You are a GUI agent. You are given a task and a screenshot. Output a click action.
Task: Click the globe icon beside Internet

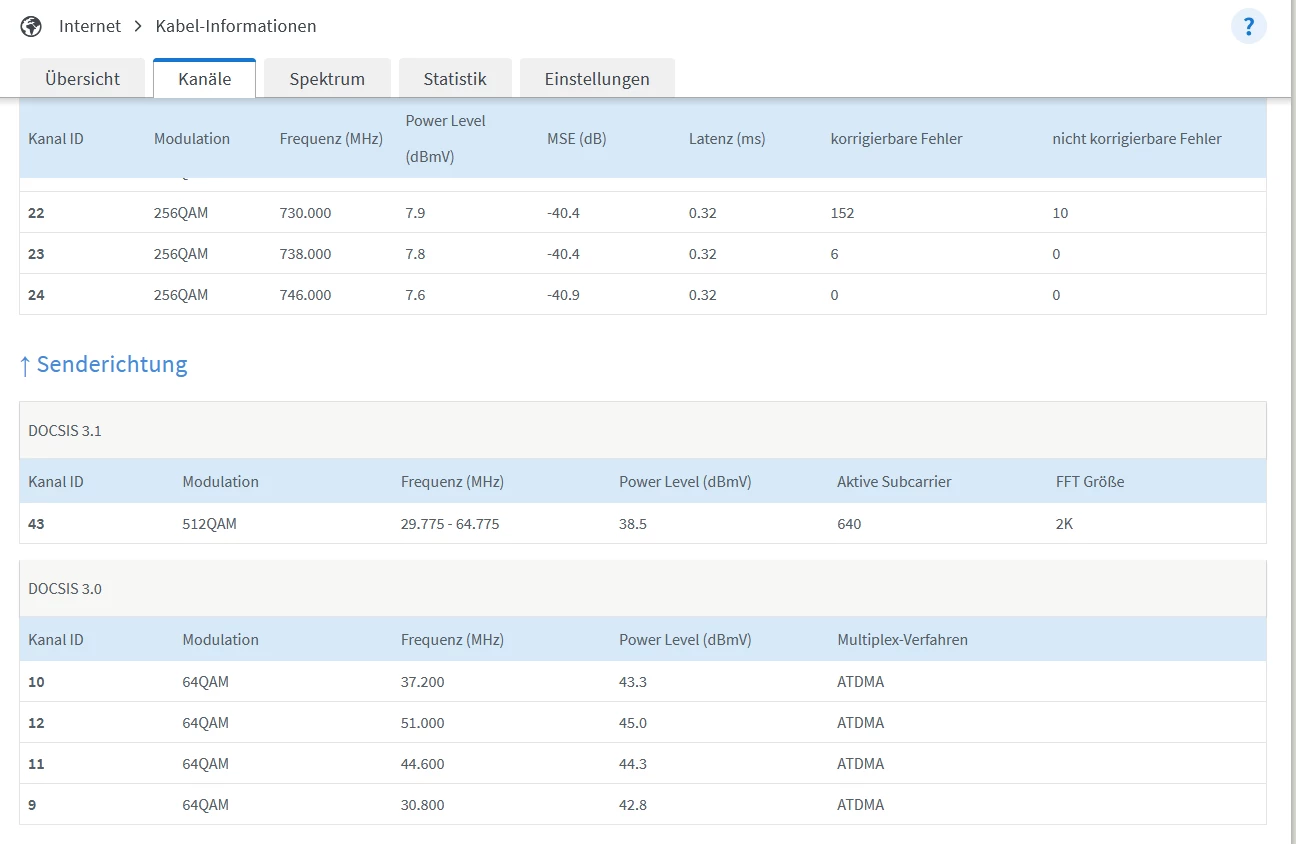pyautogui.click(x=31, y=26)
